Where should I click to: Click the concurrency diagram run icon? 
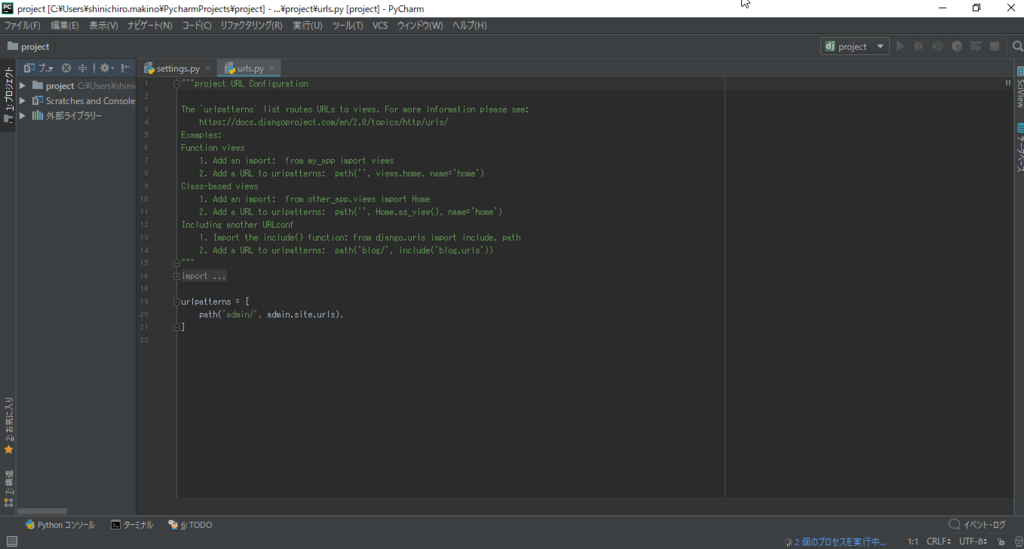pyautogui.click(x=976, y=46)
